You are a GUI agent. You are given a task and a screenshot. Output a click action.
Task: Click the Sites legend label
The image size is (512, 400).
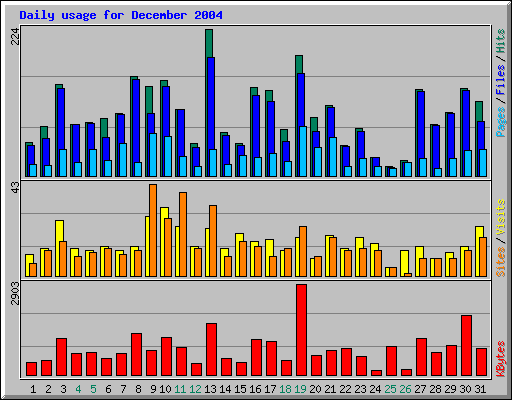tap(501, 262)
